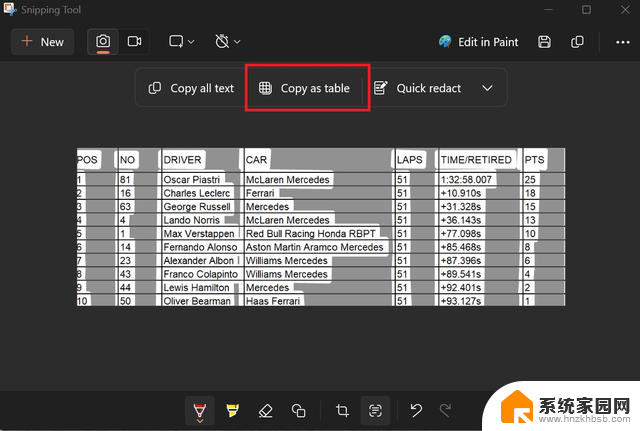
Task: Select the text Lando Norris
Action: pyautogui.click(x=191, y=220)
